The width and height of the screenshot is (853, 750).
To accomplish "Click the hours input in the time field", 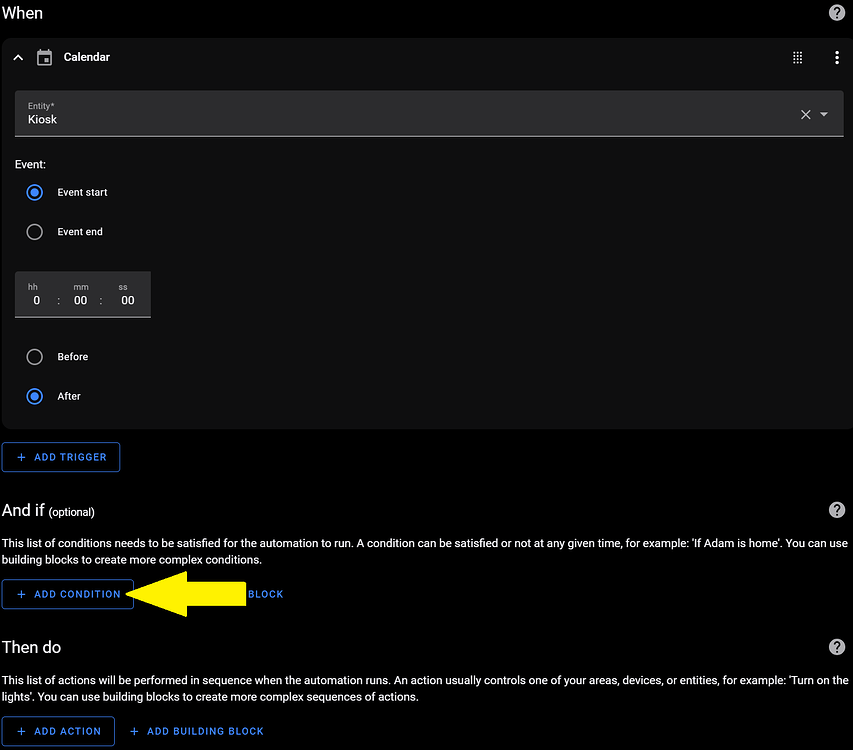I will coord(36,300).
